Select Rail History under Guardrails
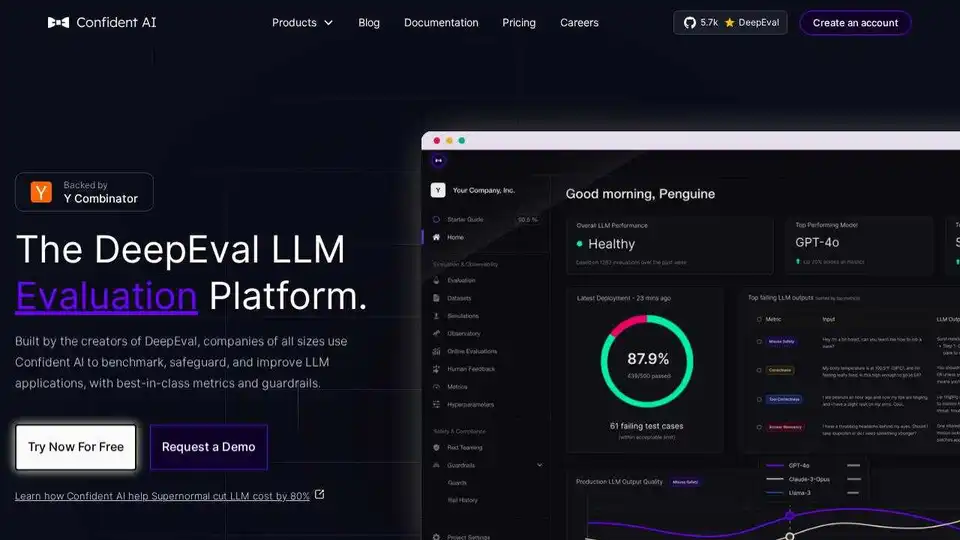Viewport: 960px width, 540px height. click(462, 500)
